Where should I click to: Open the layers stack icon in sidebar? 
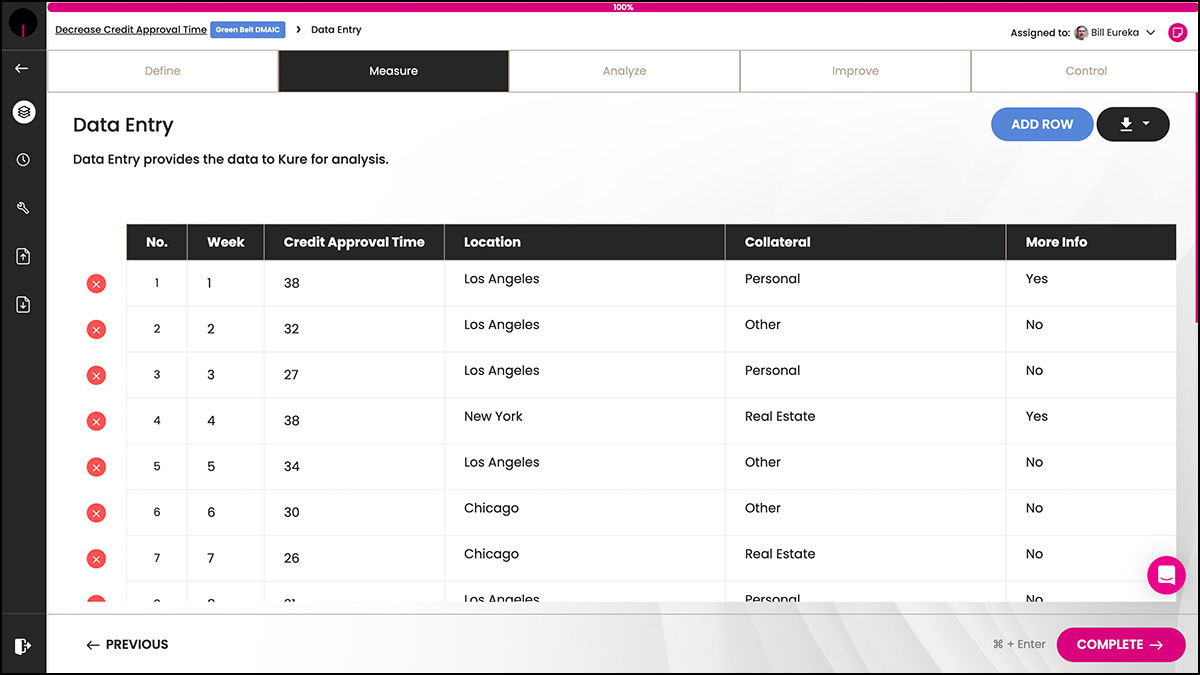click(x=23, y=112)
